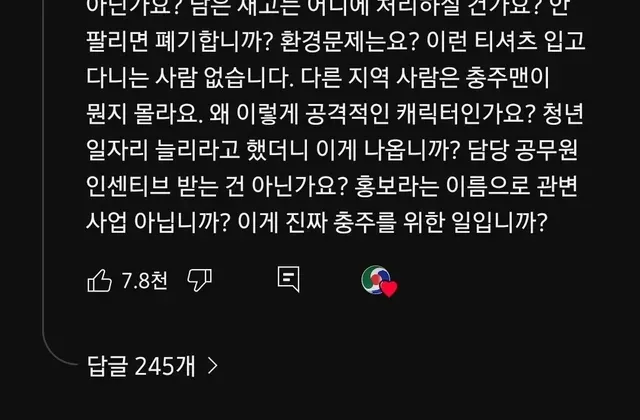640x420 pixels.
Task: Tap comment line starting with 팔리면 폐기합니까
Action: click(x=336, y=41)
